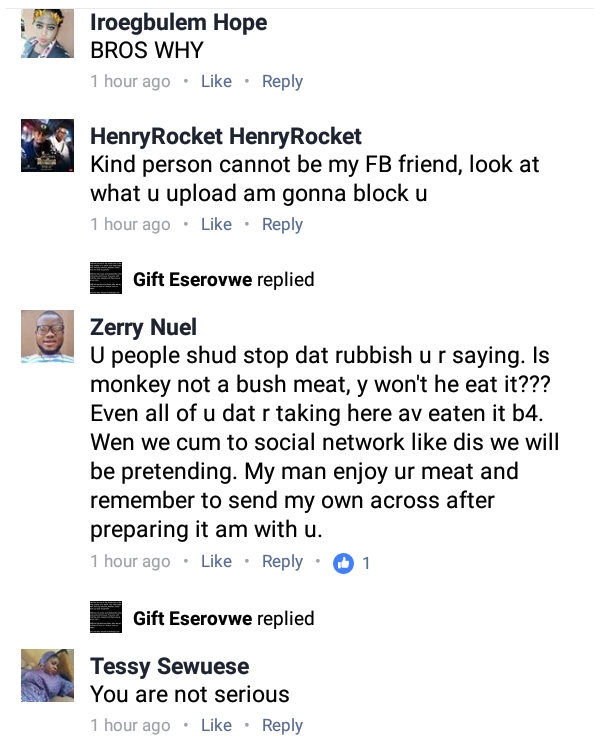Image resolution: width=600 pixels, height=740 pixels.
Task: Like Zerry Nuel's comment
Action: click(x=216, y=561)
